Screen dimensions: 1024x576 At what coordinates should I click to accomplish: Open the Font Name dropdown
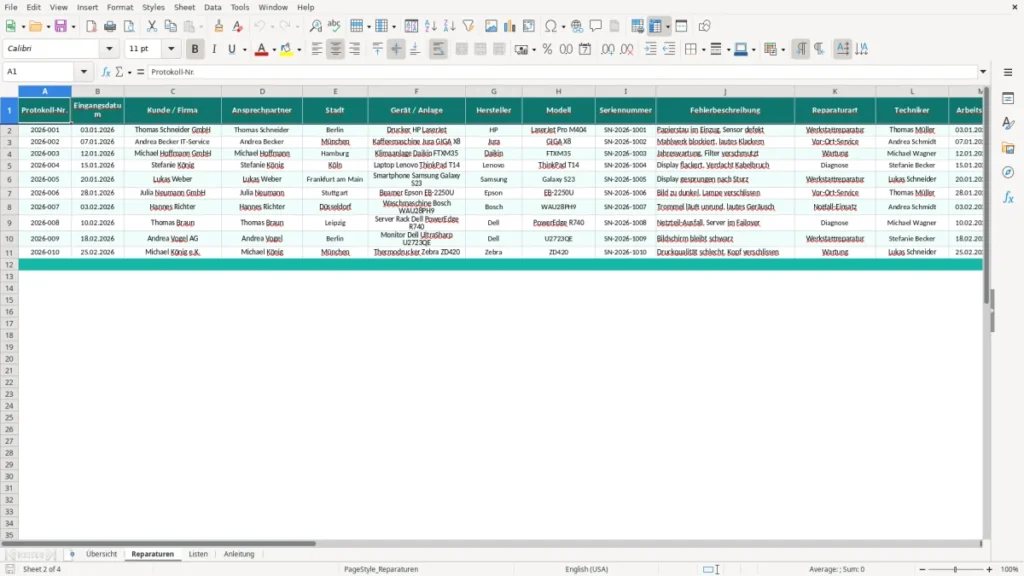(x=109, y=48)
